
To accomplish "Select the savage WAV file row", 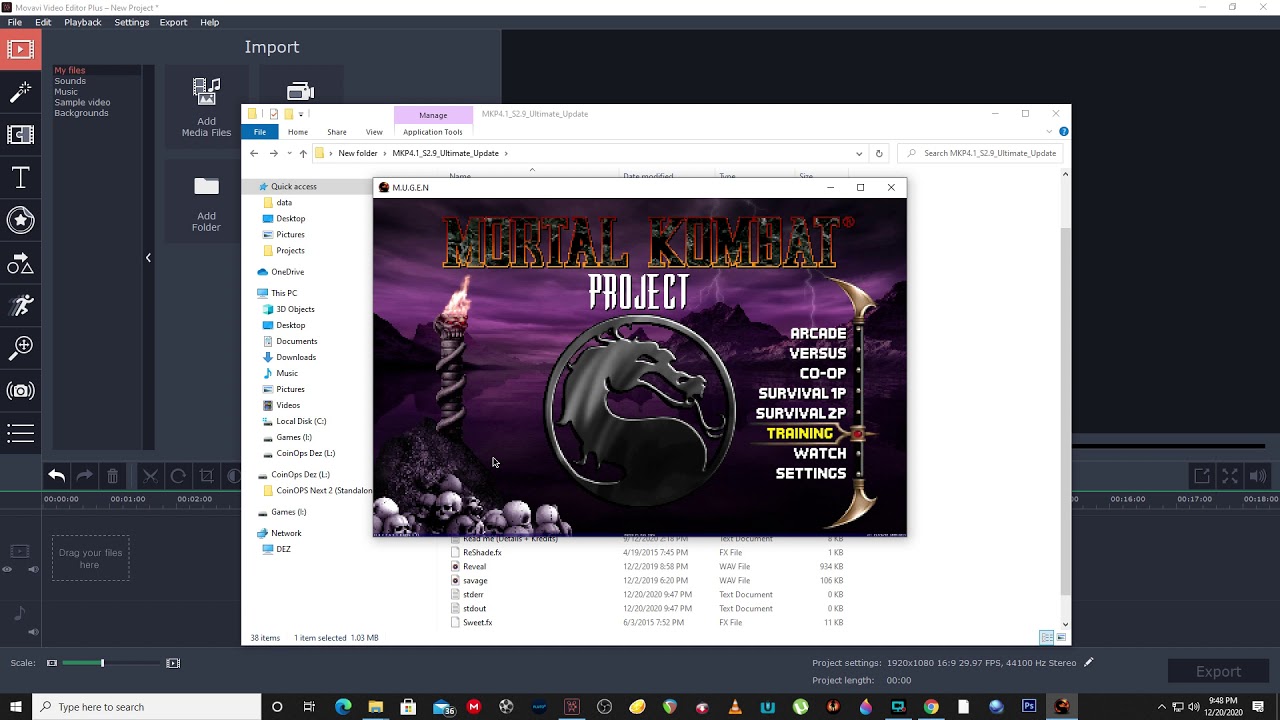I will click(650, 580).
